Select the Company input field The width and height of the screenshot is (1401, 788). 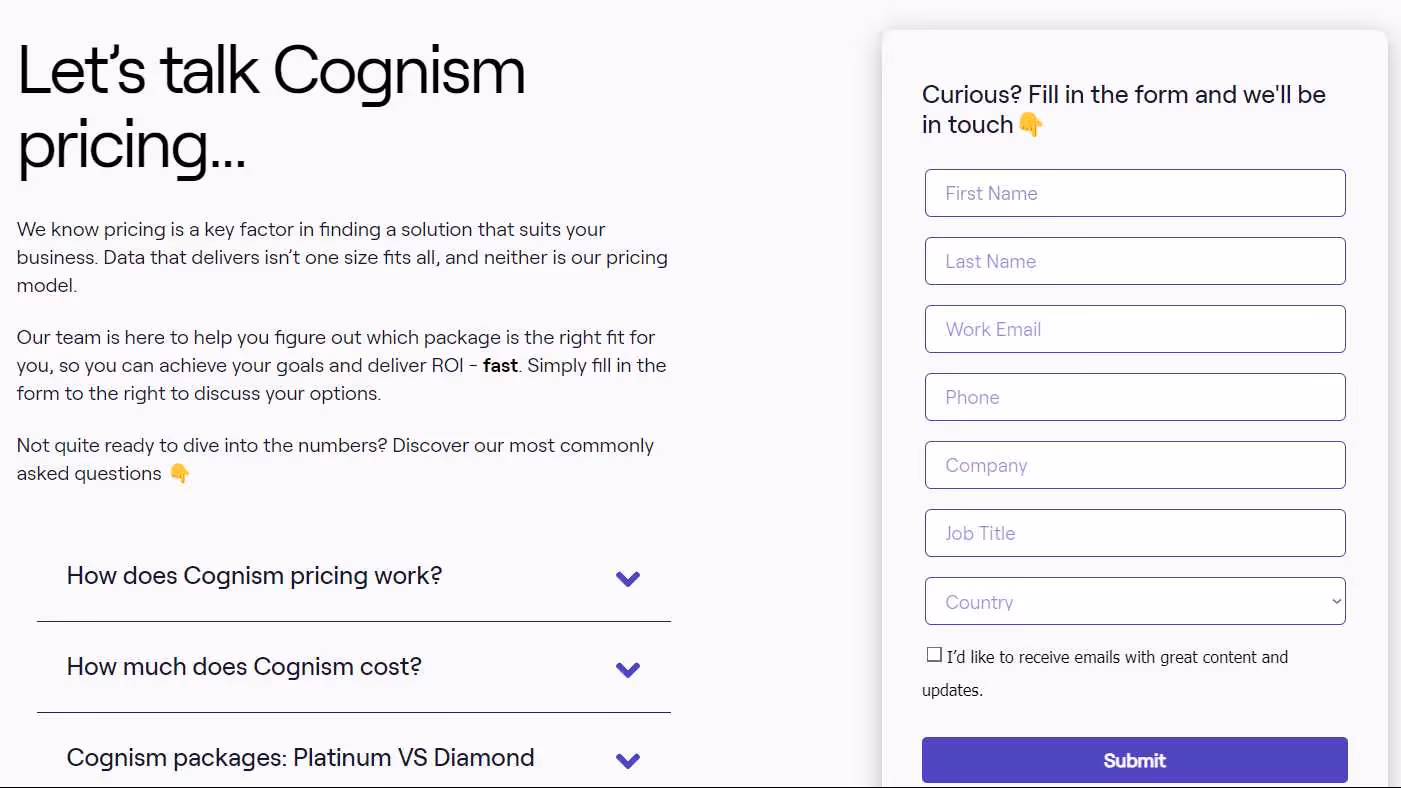(1135, 465)
